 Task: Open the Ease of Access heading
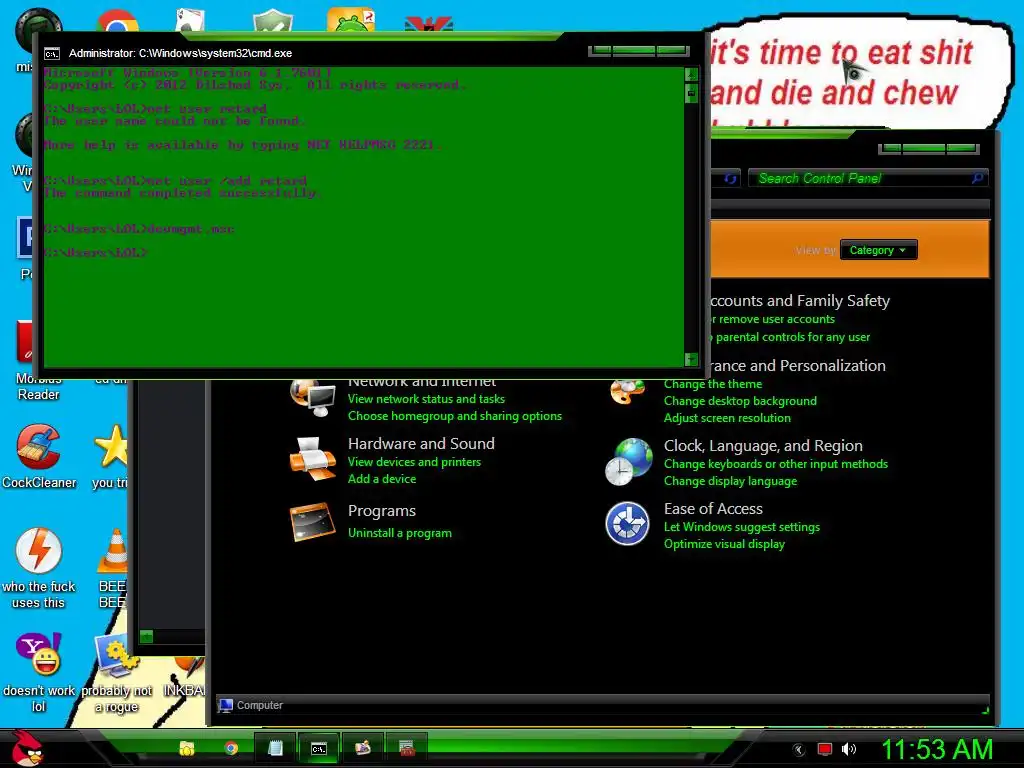pos(713,509)
